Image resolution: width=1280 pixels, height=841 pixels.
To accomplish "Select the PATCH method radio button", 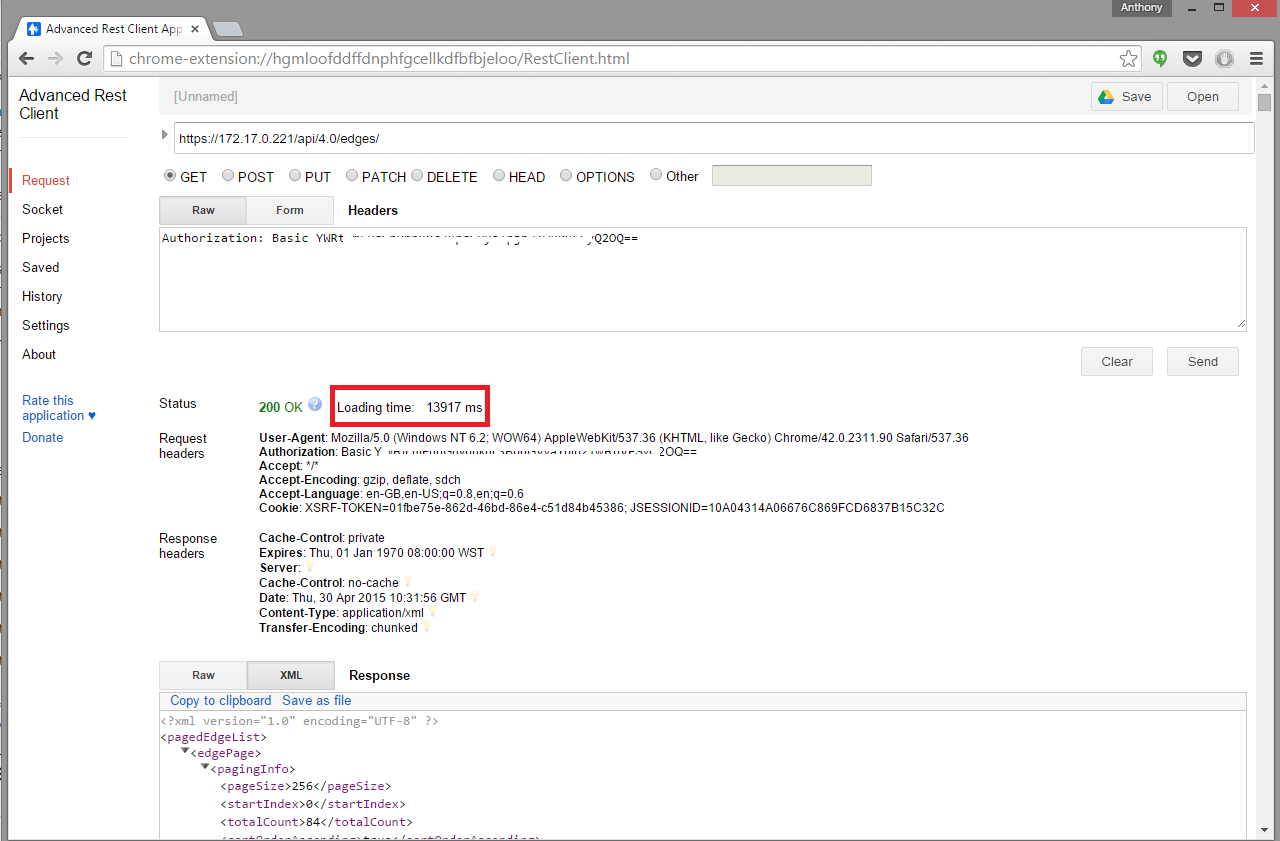I will tap(352, 175).
